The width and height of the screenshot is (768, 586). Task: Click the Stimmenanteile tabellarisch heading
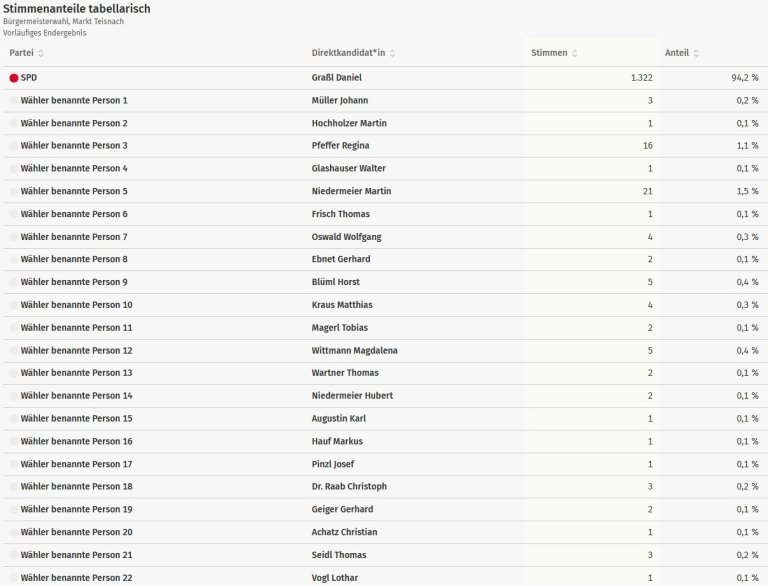pyautogui.click(x=77, y=8)
